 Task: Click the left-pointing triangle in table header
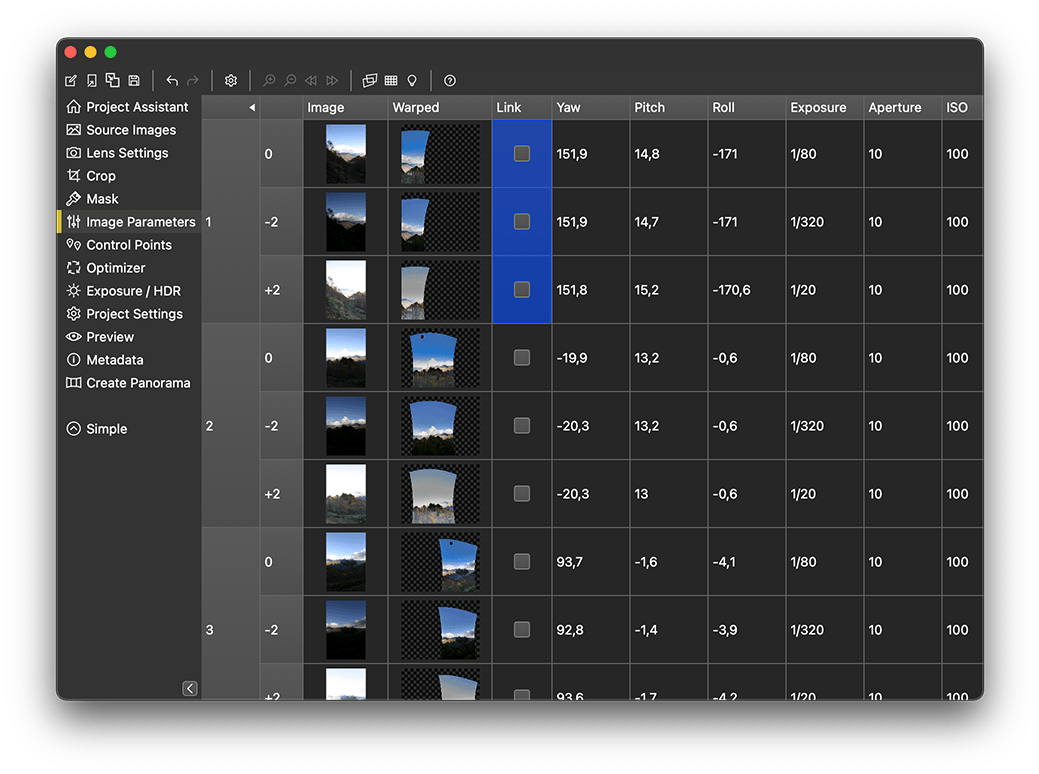click(252, 107)
